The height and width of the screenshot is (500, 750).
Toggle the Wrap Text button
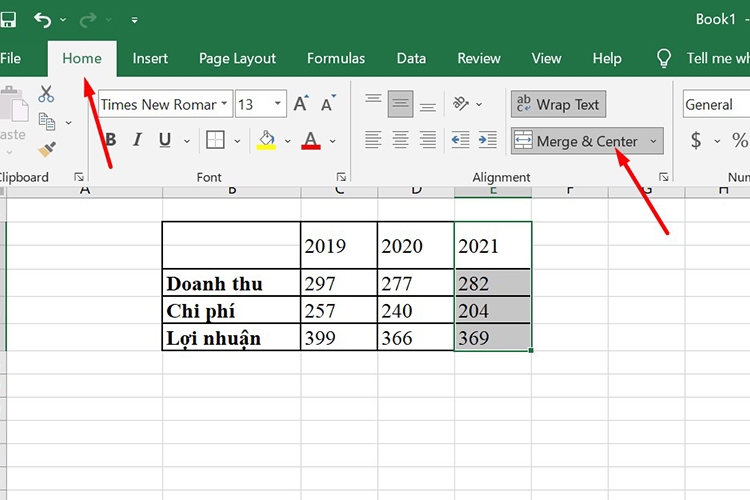(x=558, y=104)
